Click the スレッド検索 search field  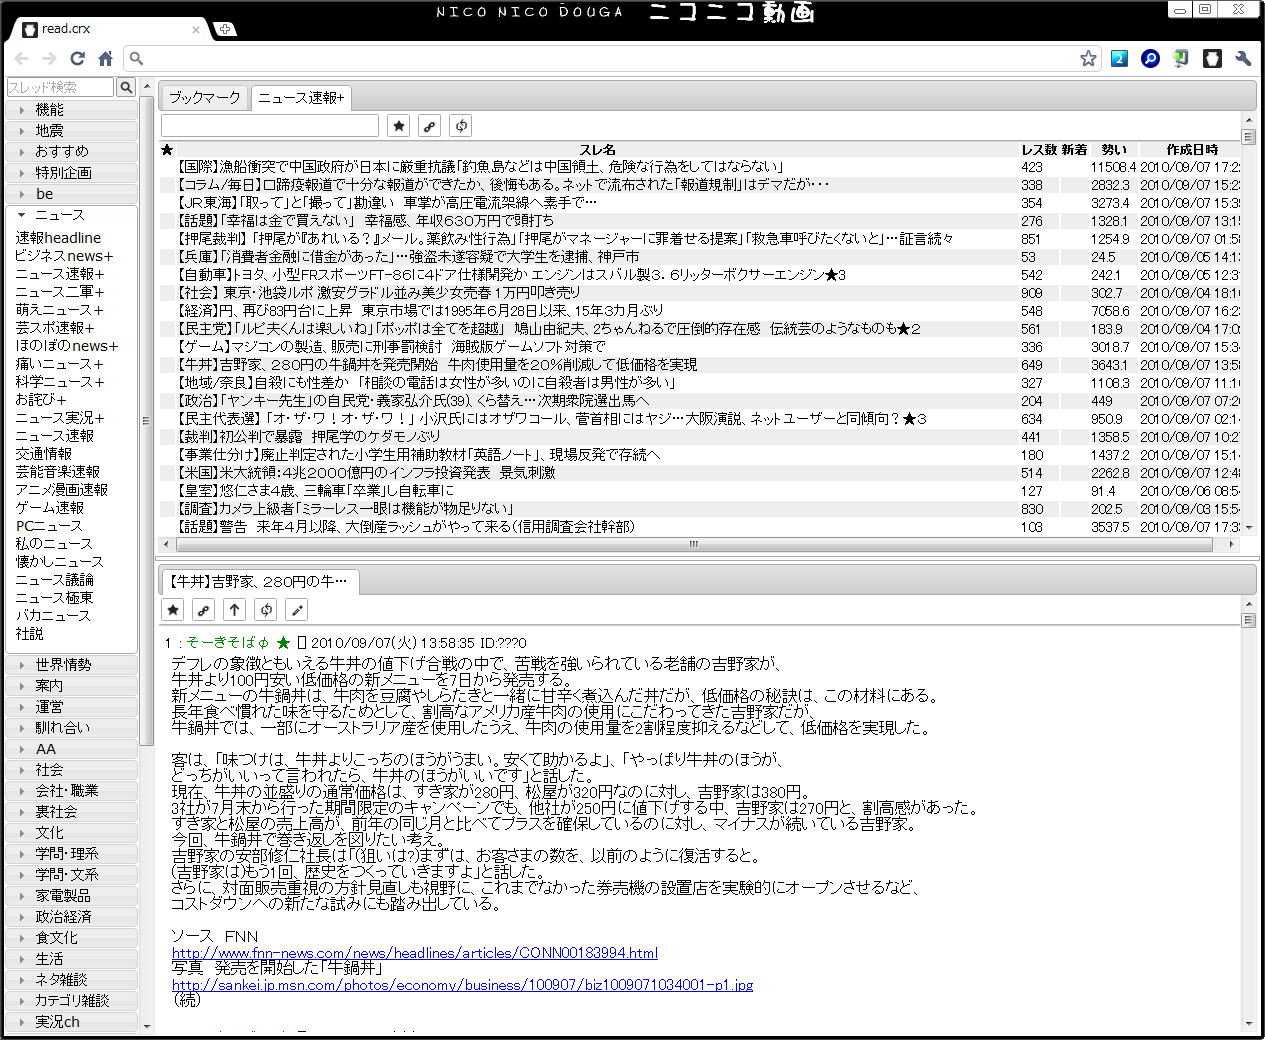pyautogui.click(x=60, y=88)
